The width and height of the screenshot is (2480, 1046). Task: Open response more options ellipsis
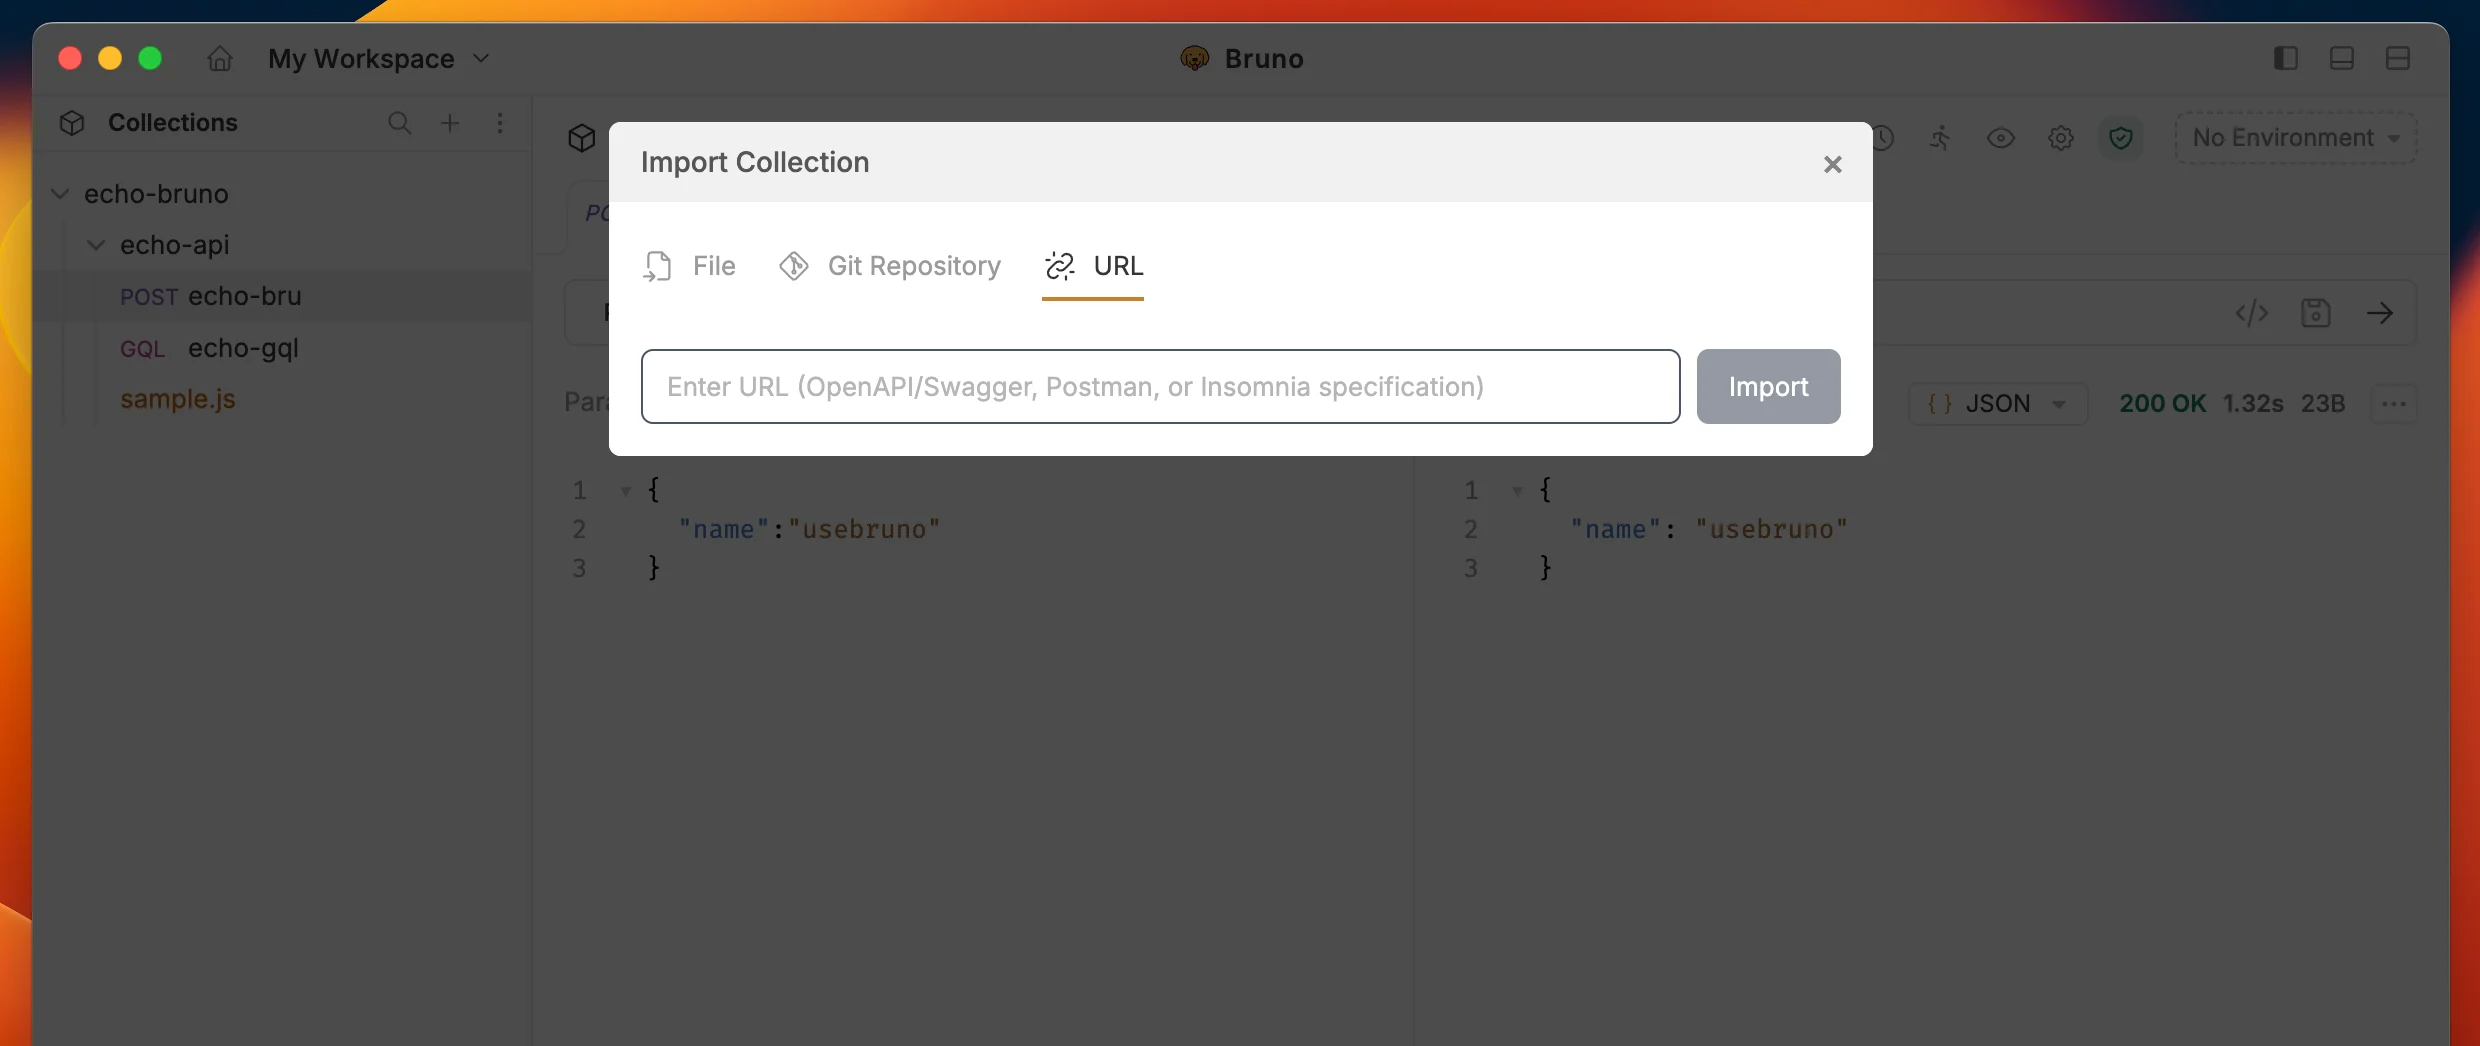2393,404
